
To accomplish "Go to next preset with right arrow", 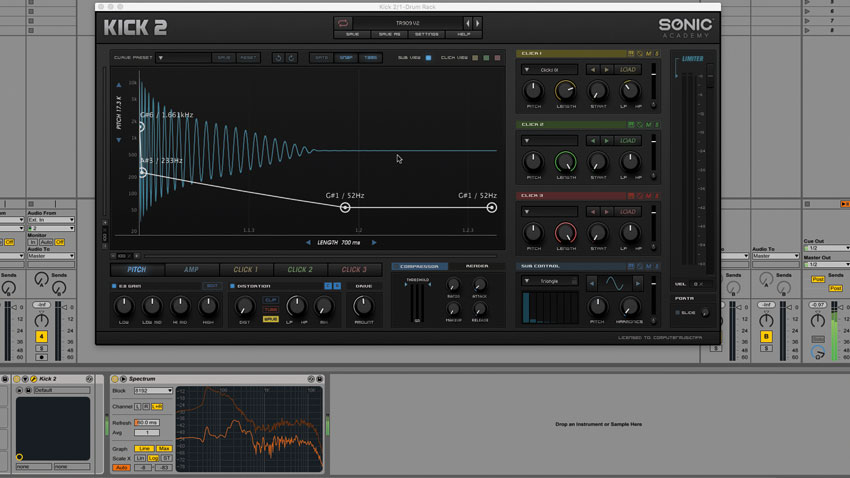I will [478, 23].
